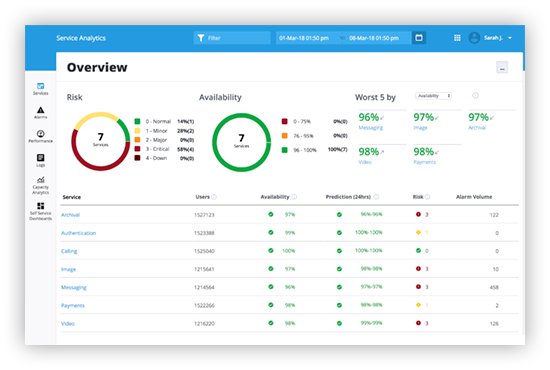
Task: Click the orange 76 - 95% availability swatch
Action: 284,136
